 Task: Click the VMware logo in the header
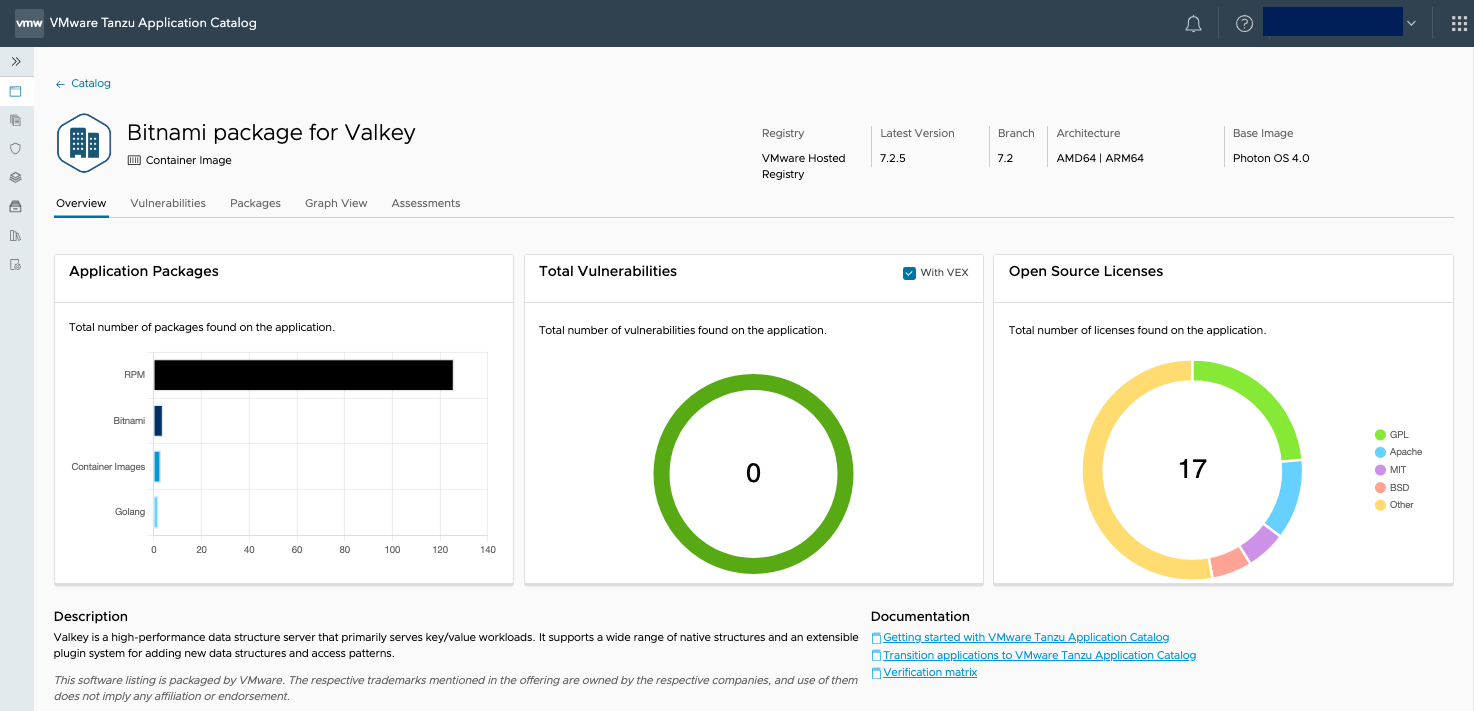28,22
